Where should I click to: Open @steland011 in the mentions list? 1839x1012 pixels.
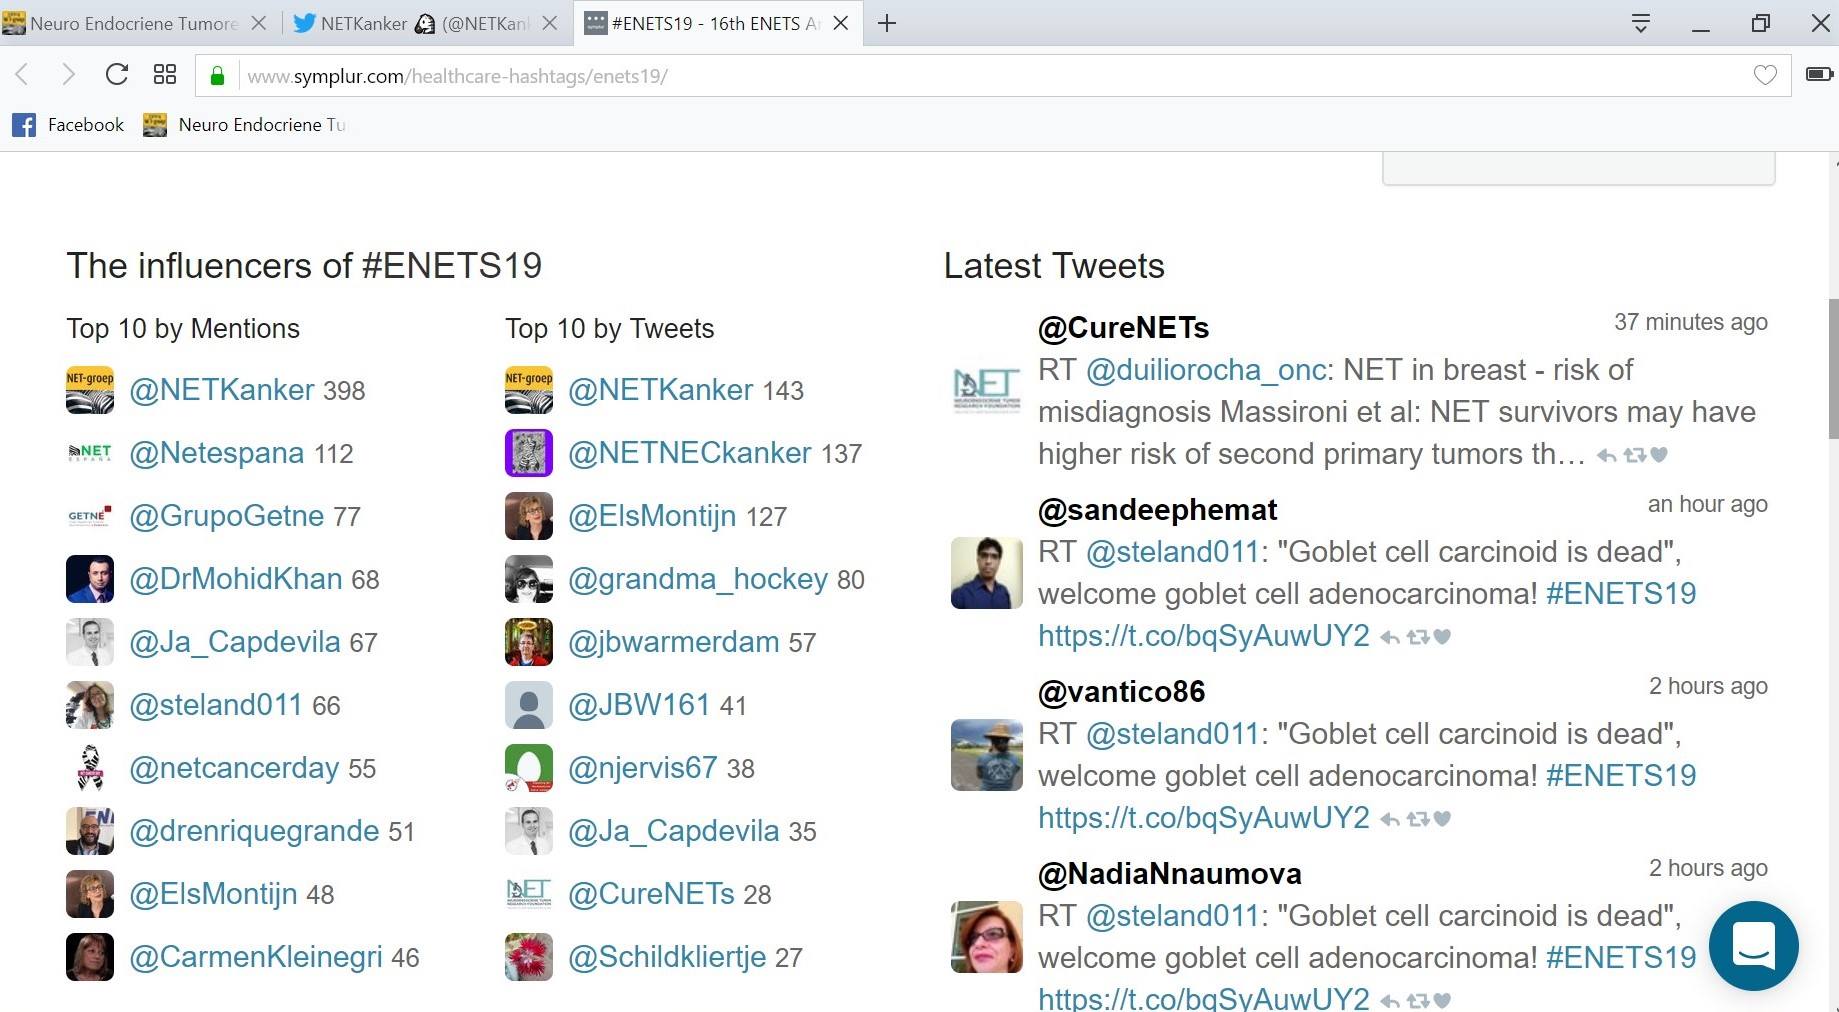tap(216, 705)
